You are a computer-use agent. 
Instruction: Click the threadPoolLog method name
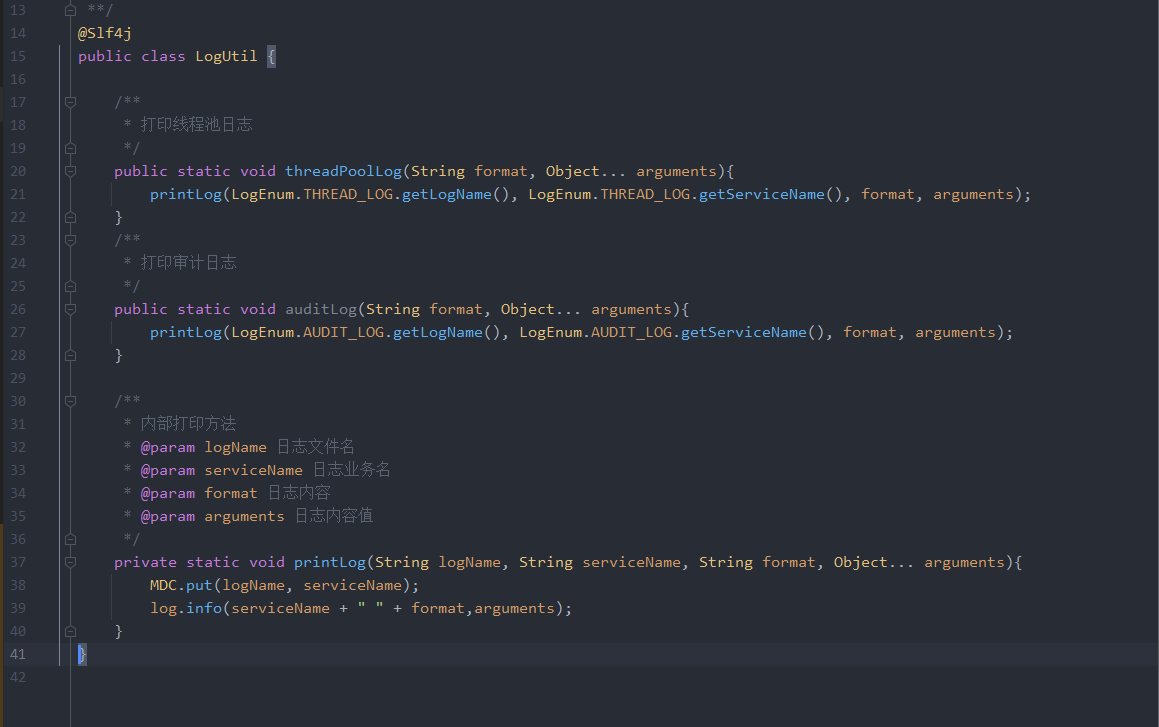pos(343,170)
